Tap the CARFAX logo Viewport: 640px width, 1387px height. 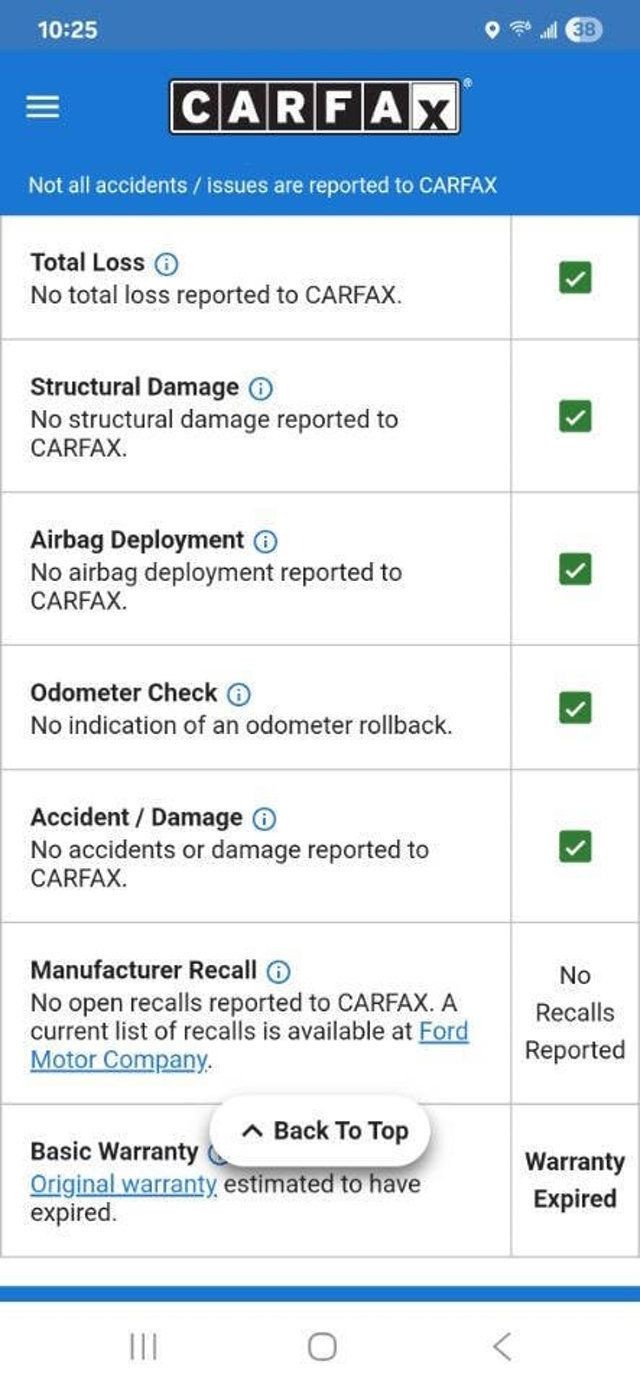(x=315, y=107)
